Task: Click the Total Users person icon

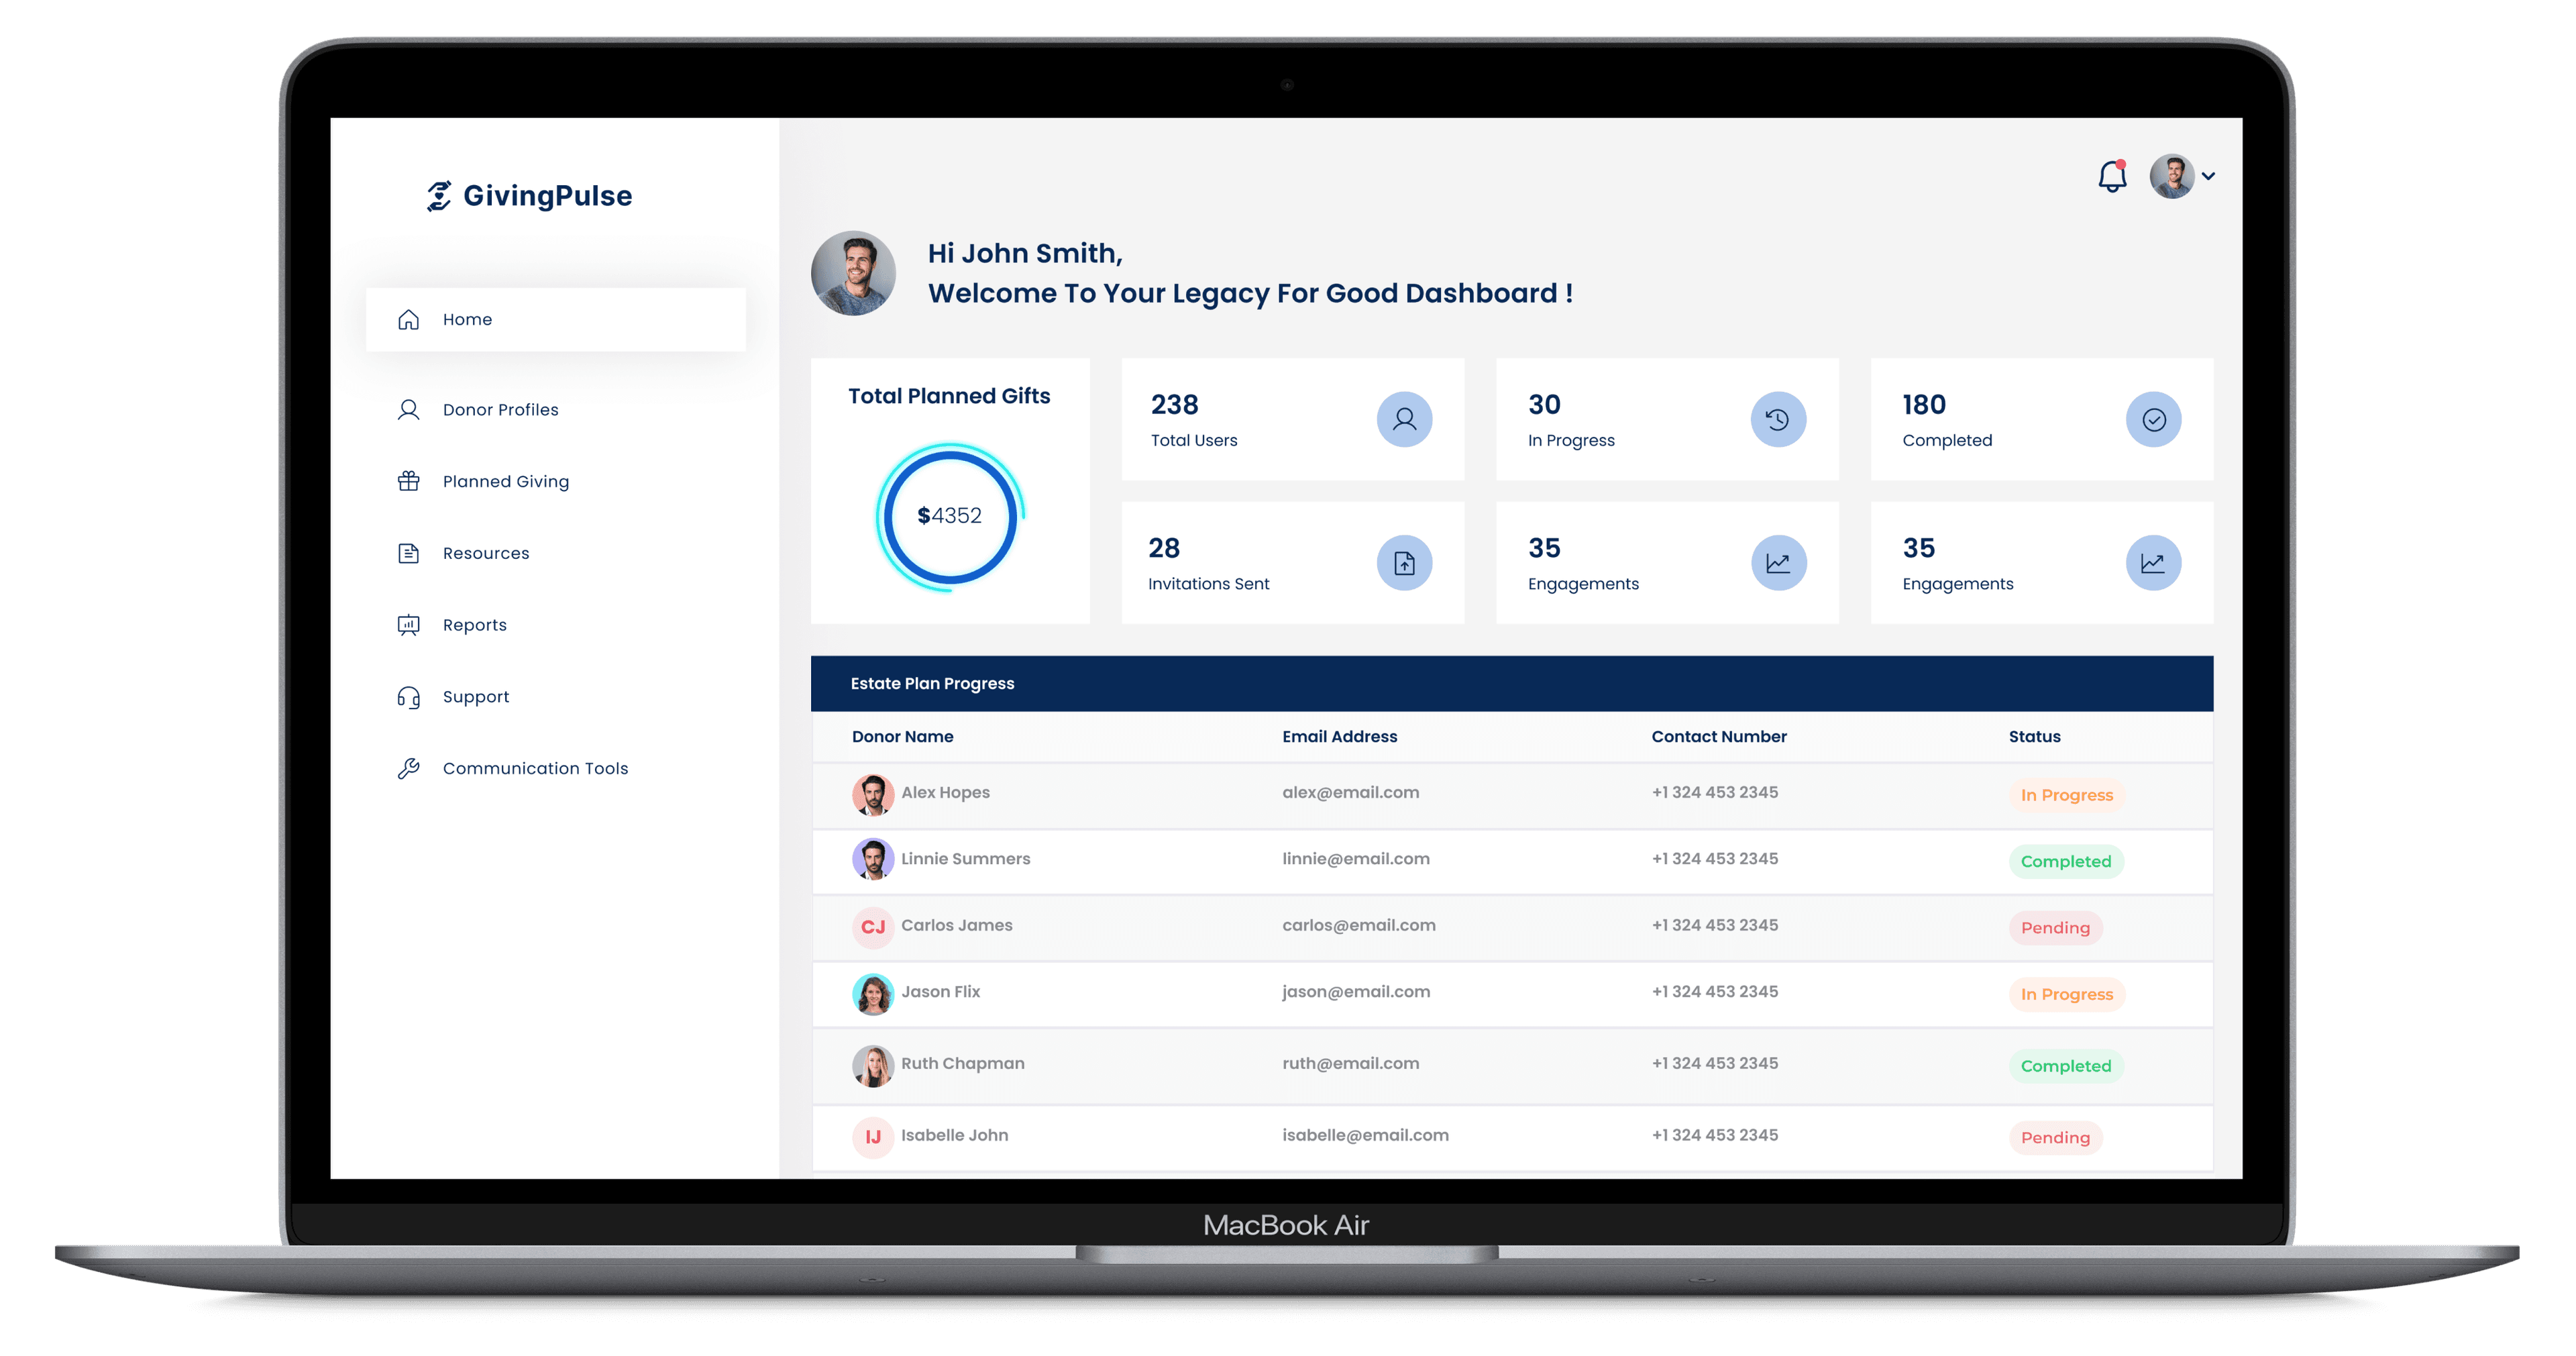Action: [1404, 419]
